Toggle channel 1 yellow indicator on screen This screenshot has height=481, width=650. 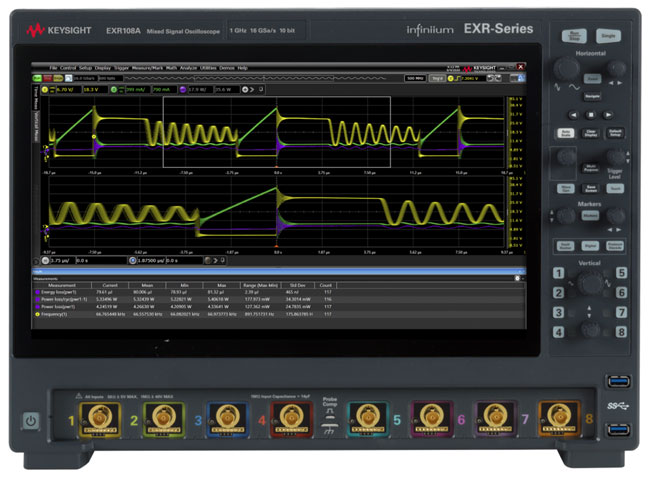pos(45,90)
